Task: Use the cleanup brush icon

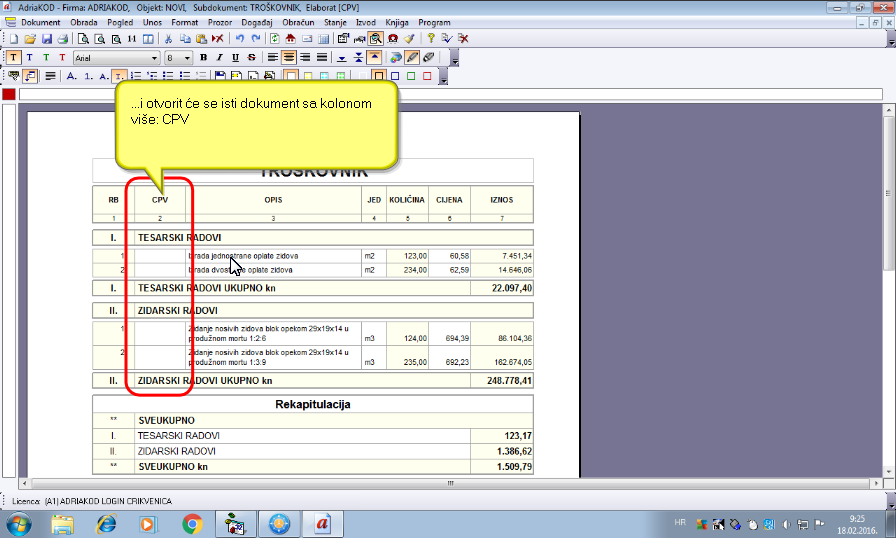Action: 409,39
